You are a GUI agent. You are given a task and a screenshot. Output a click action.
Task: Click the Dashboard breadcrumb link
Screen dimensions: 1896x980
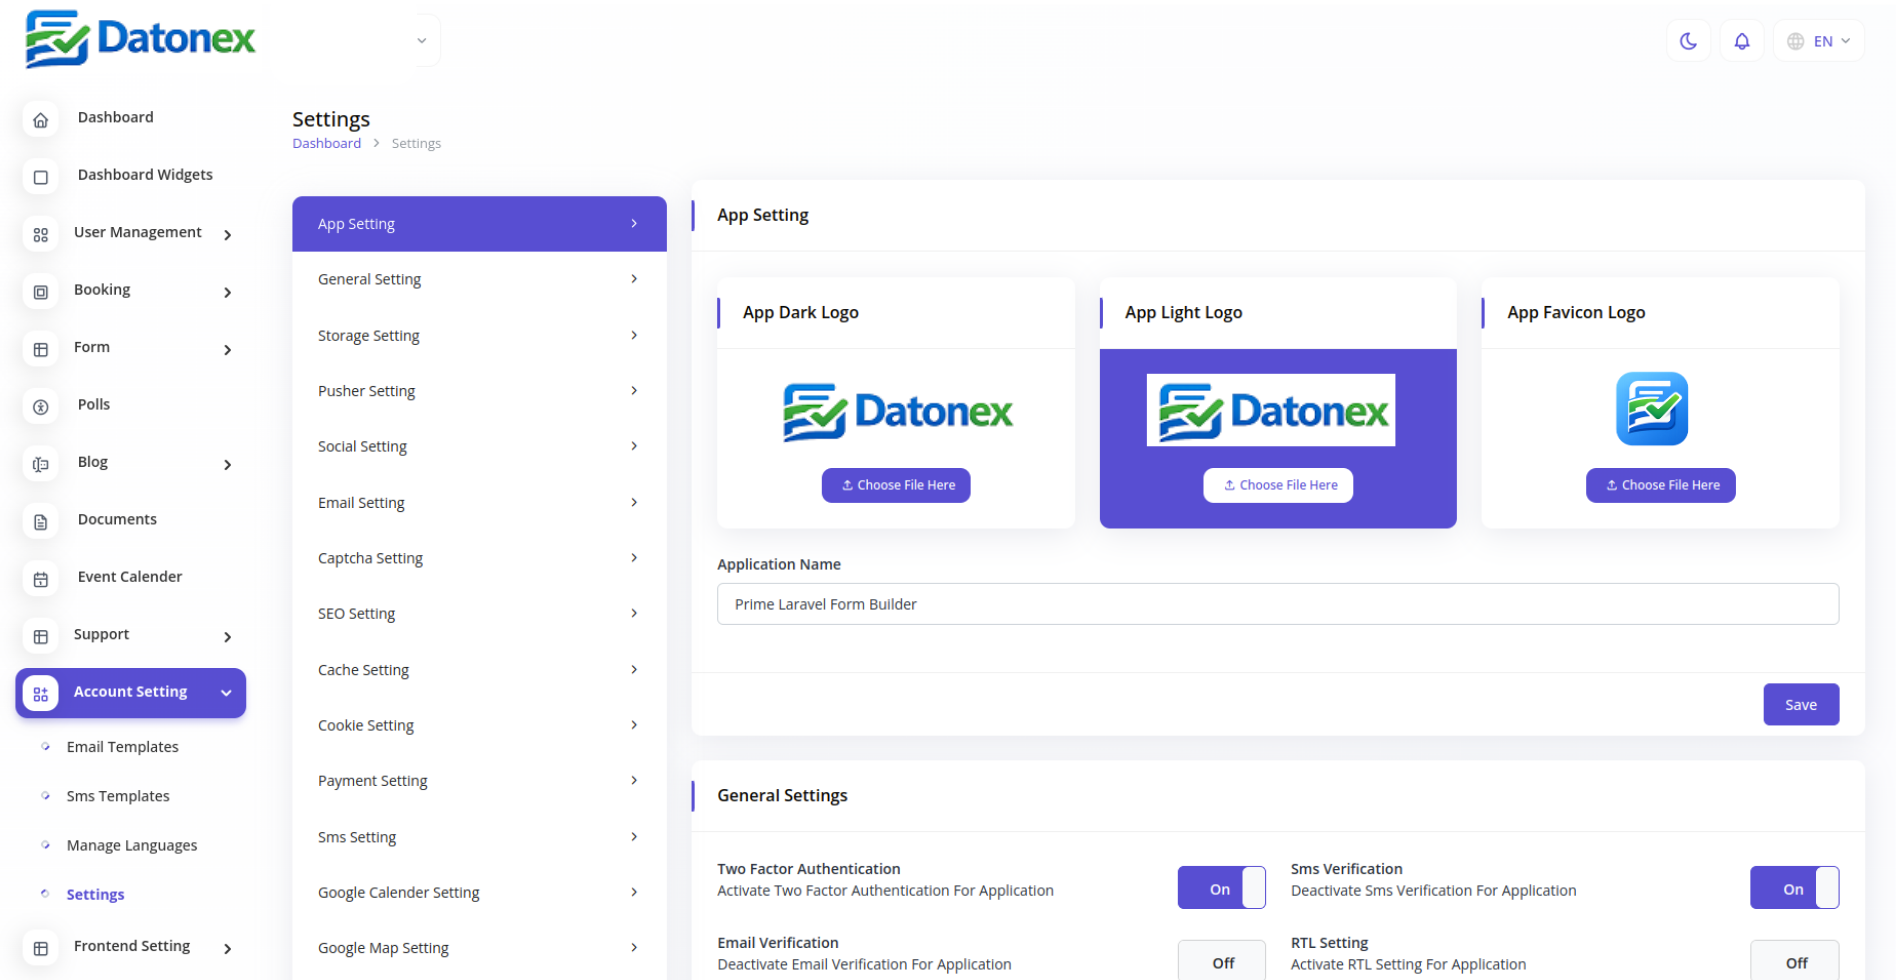click(x=326, y=143)
